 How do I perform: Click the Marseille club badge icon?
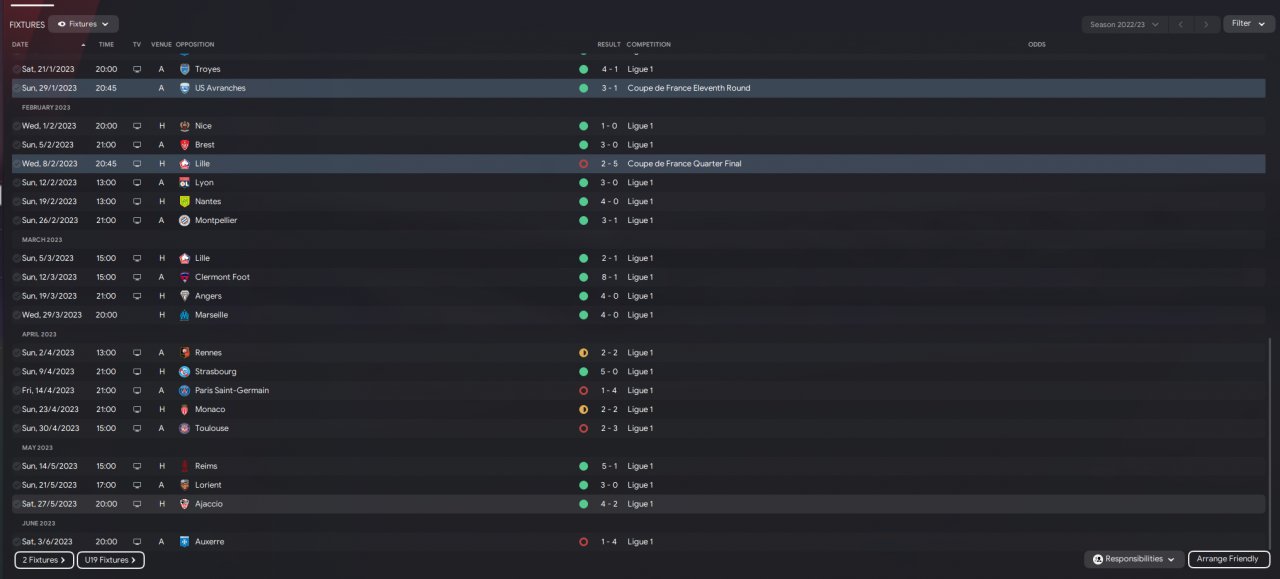tap(184, 315)
